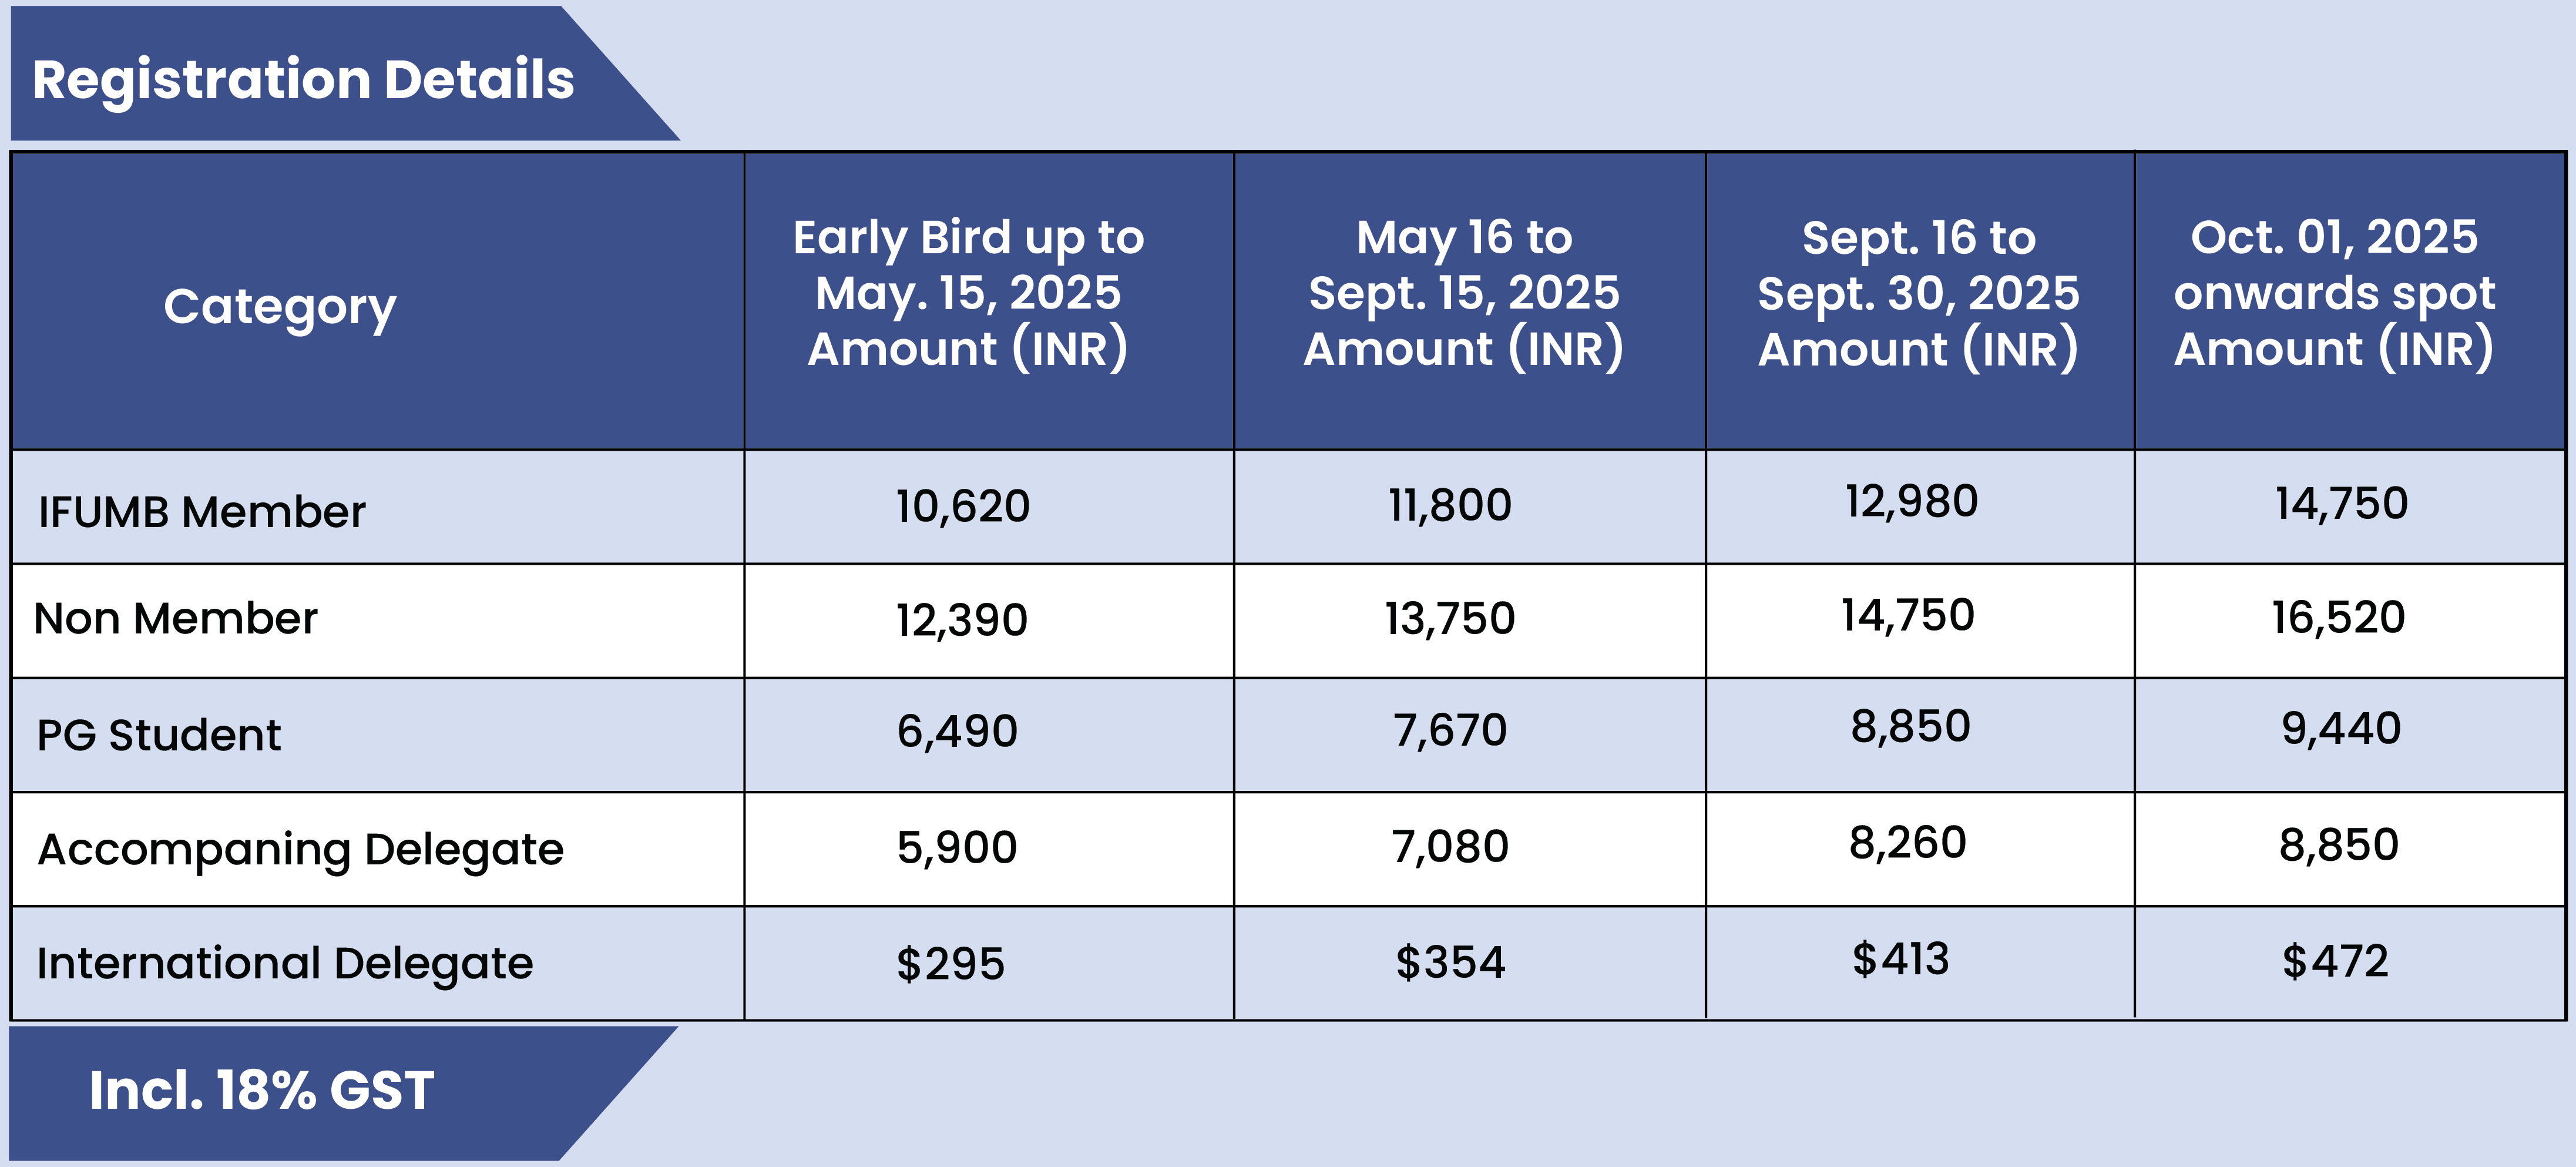This screenshot has height=1167, width=2576.
Task: Select the PG Student amount 7,670
Action: 1449,731
